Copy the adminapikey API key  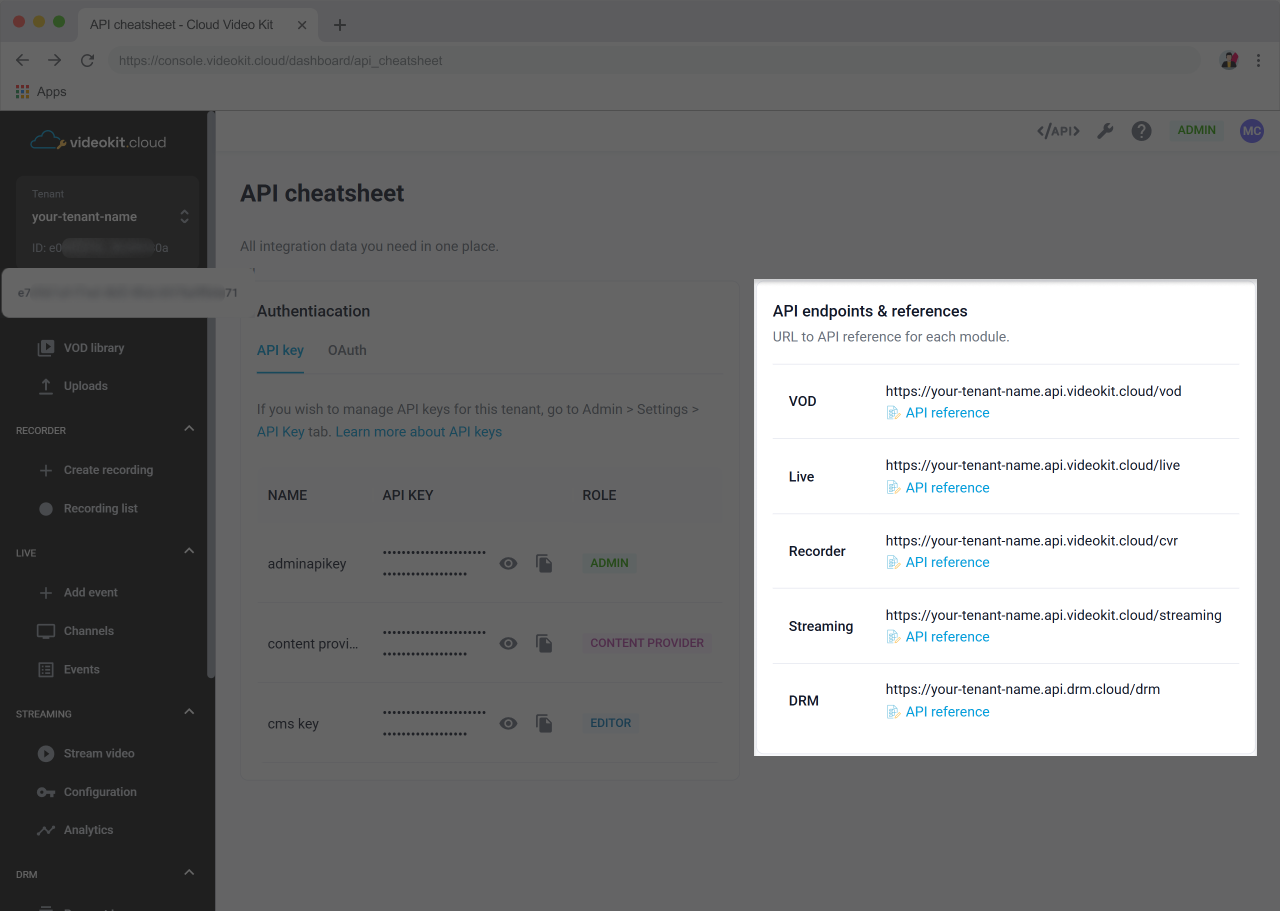[x=544, y=563]
